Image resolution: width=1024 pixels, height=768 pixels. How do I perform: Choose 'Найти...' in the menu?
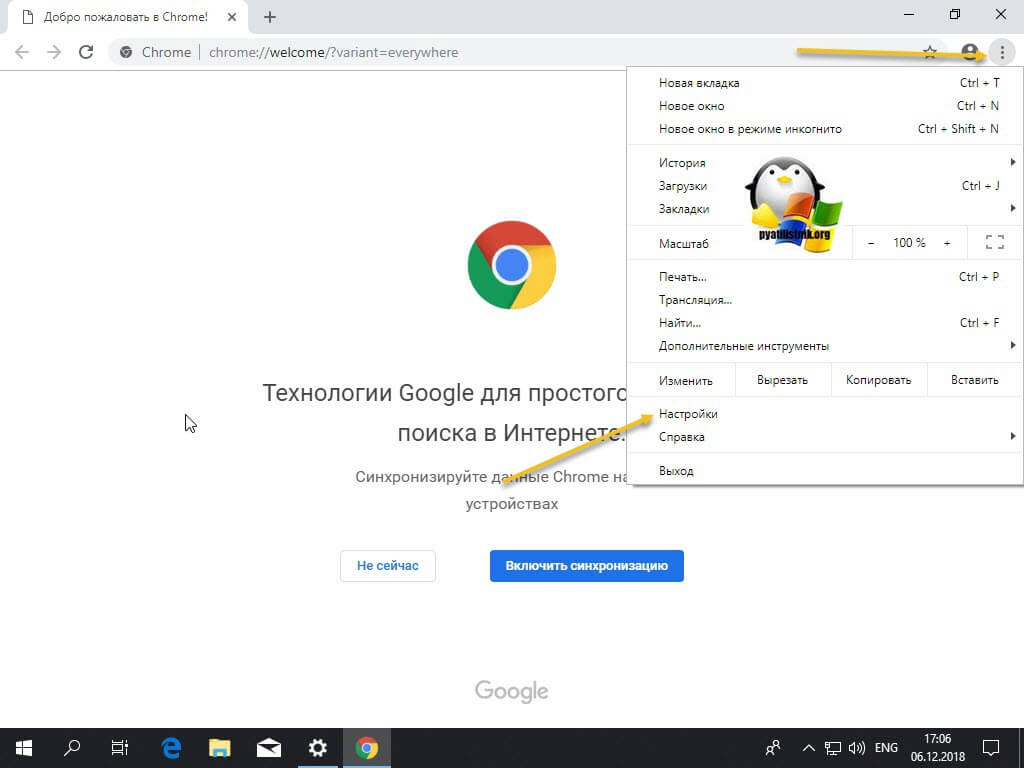tap(824, 323)
